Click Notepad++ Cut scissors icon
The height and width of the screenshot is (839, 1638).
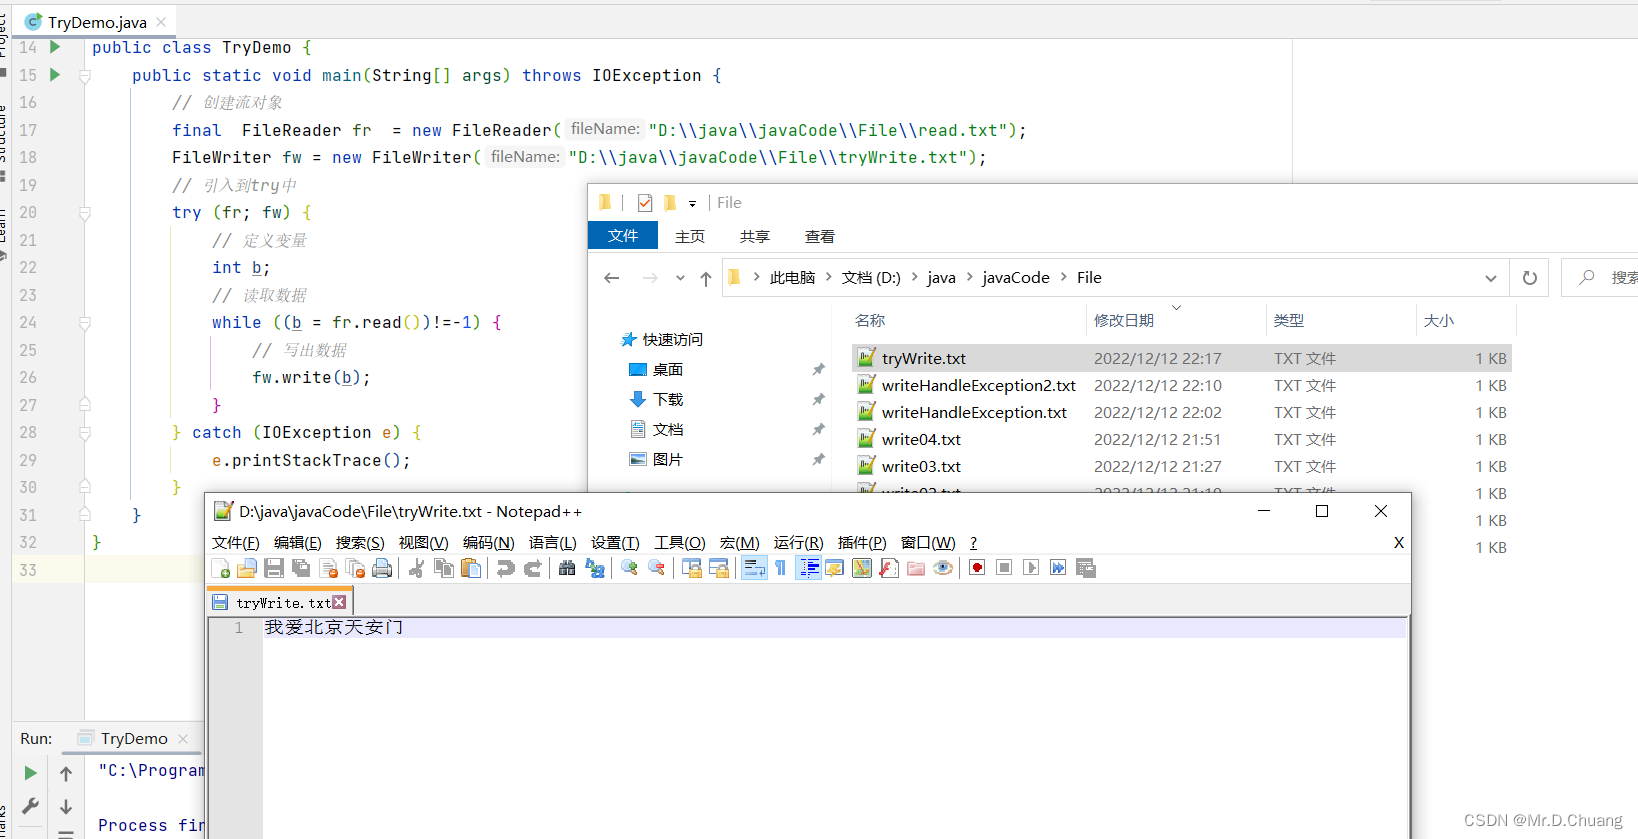[417, 568]
